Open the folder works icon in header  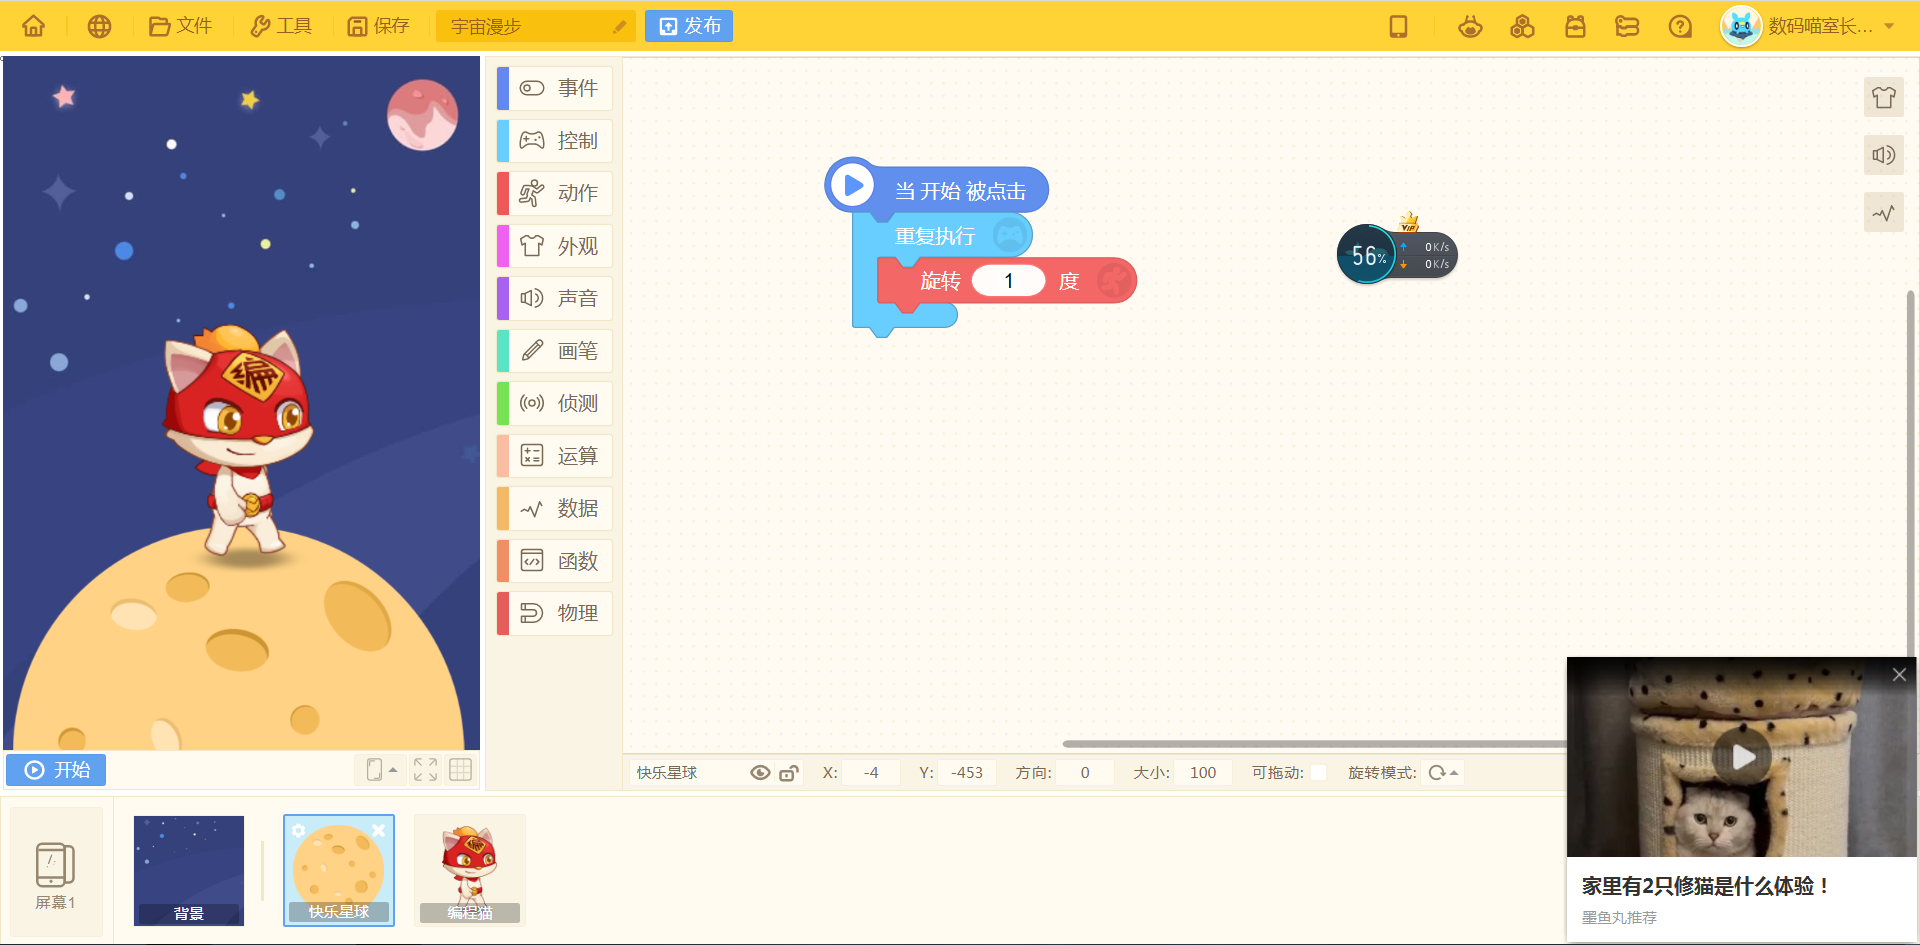[x=1627, y=26]
